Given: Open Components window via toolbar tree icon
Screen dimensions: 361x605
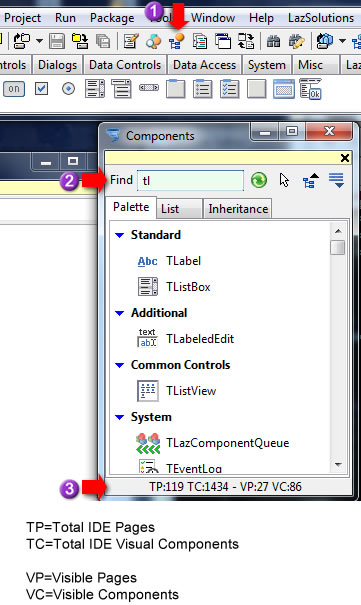Looking at the screenshot, I should 176,41.
